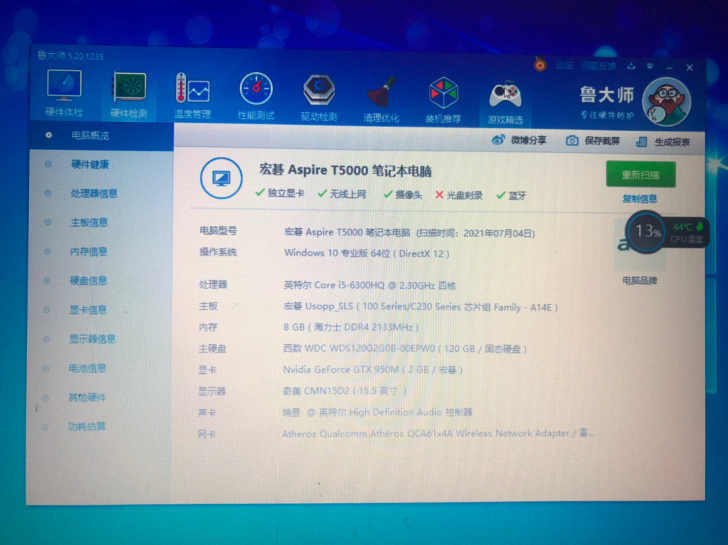Open the title bar dropdown menu arrow
The height and width of the screenshot is (545, 728).
coord(650,66)
